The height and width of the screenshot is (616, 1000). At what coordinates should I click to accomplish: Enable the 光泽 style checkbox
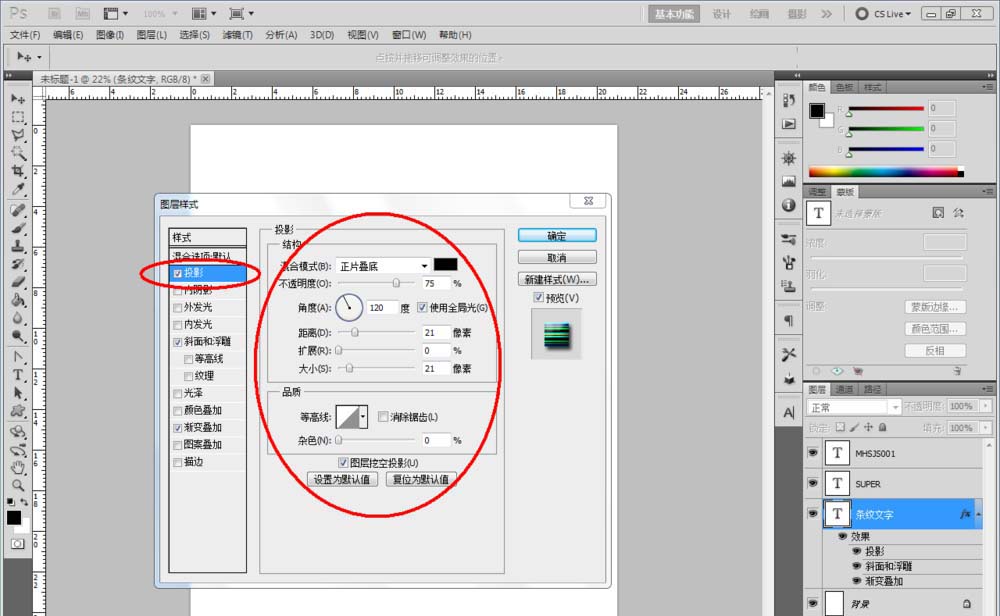(x=178, y=393)
